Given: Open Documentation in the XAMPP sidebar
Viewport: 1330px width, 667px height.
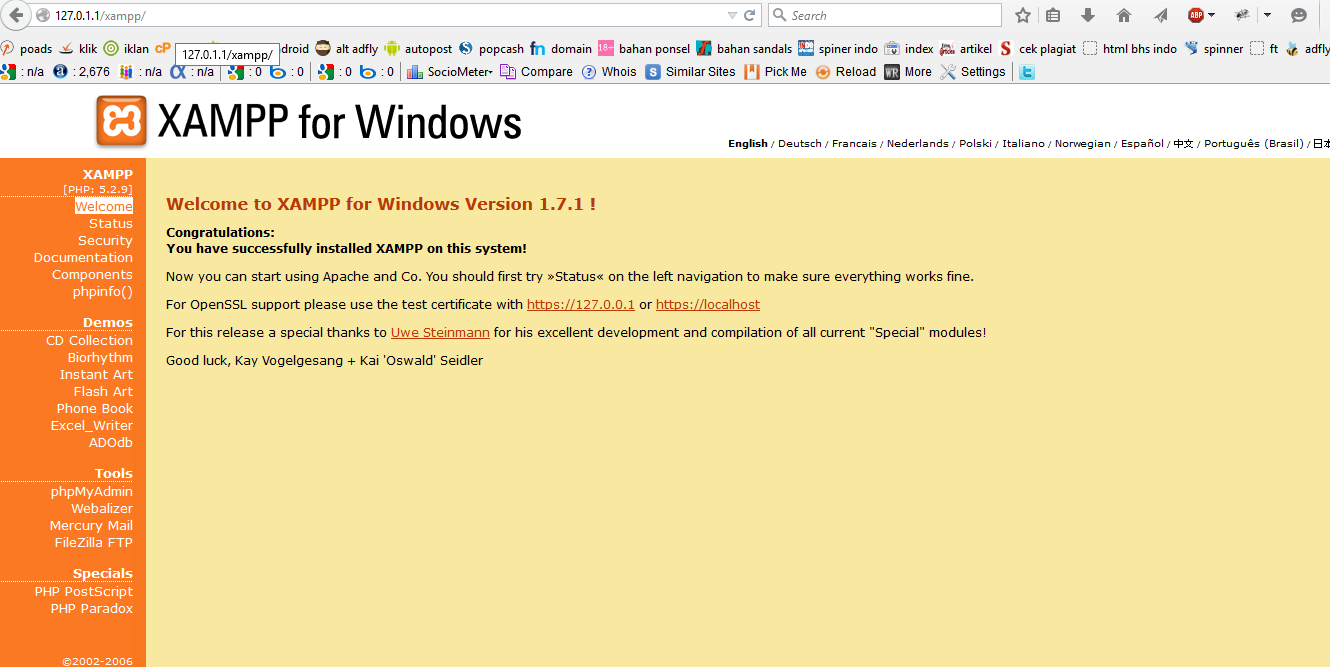Looking at the screenshot, I should click(83, 258).
